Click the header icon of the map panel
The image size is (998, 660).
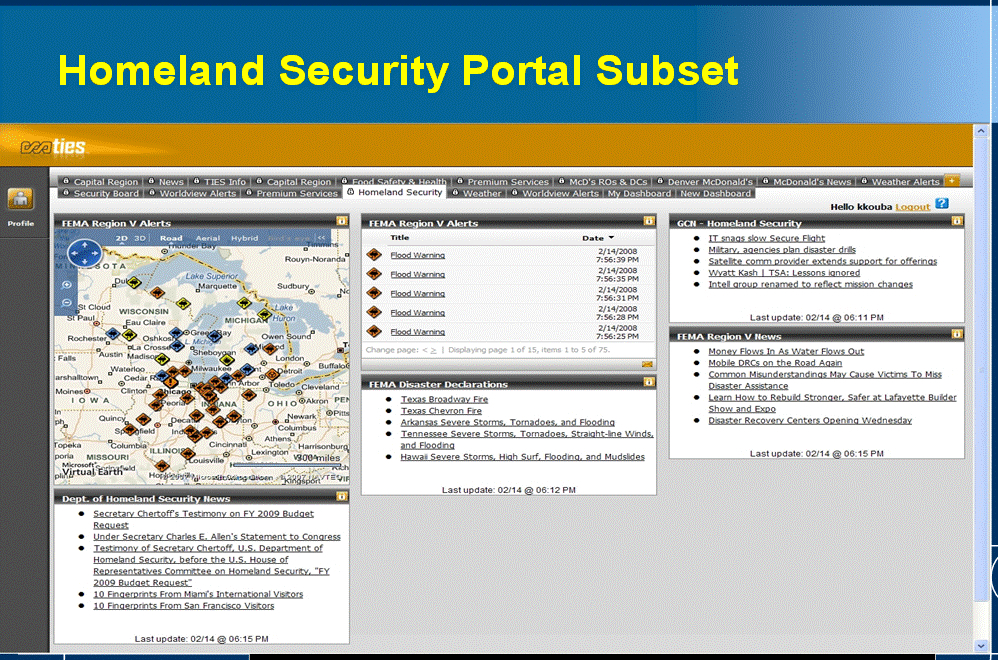tap(342, 221)
